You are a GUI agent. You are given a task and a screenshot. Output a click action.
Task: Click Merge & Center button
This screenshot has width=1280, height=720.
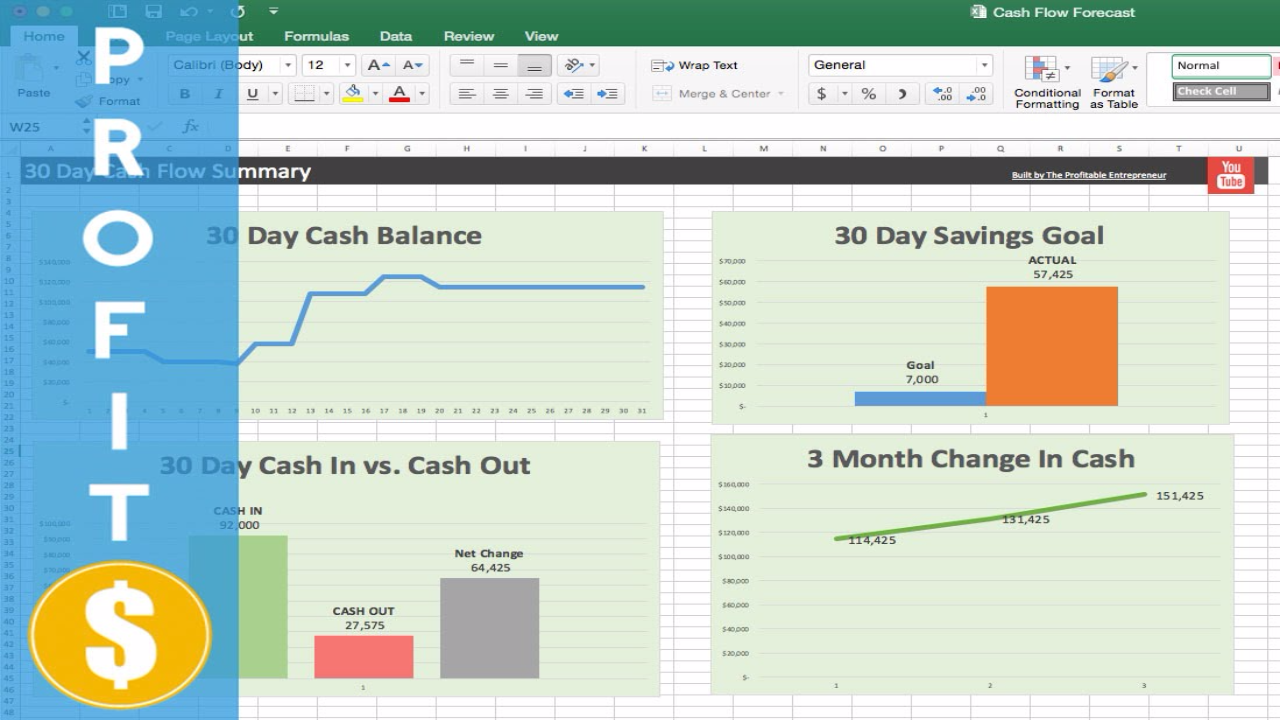click(x=718, y=93)
